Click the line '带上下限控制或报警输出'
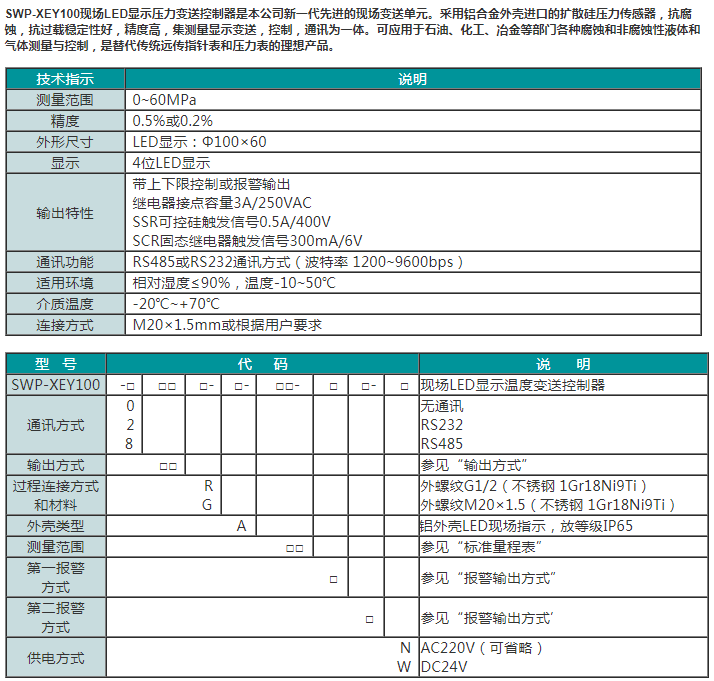Image resolution: width=714 pixels, height=681 pixels. [211, 184]
